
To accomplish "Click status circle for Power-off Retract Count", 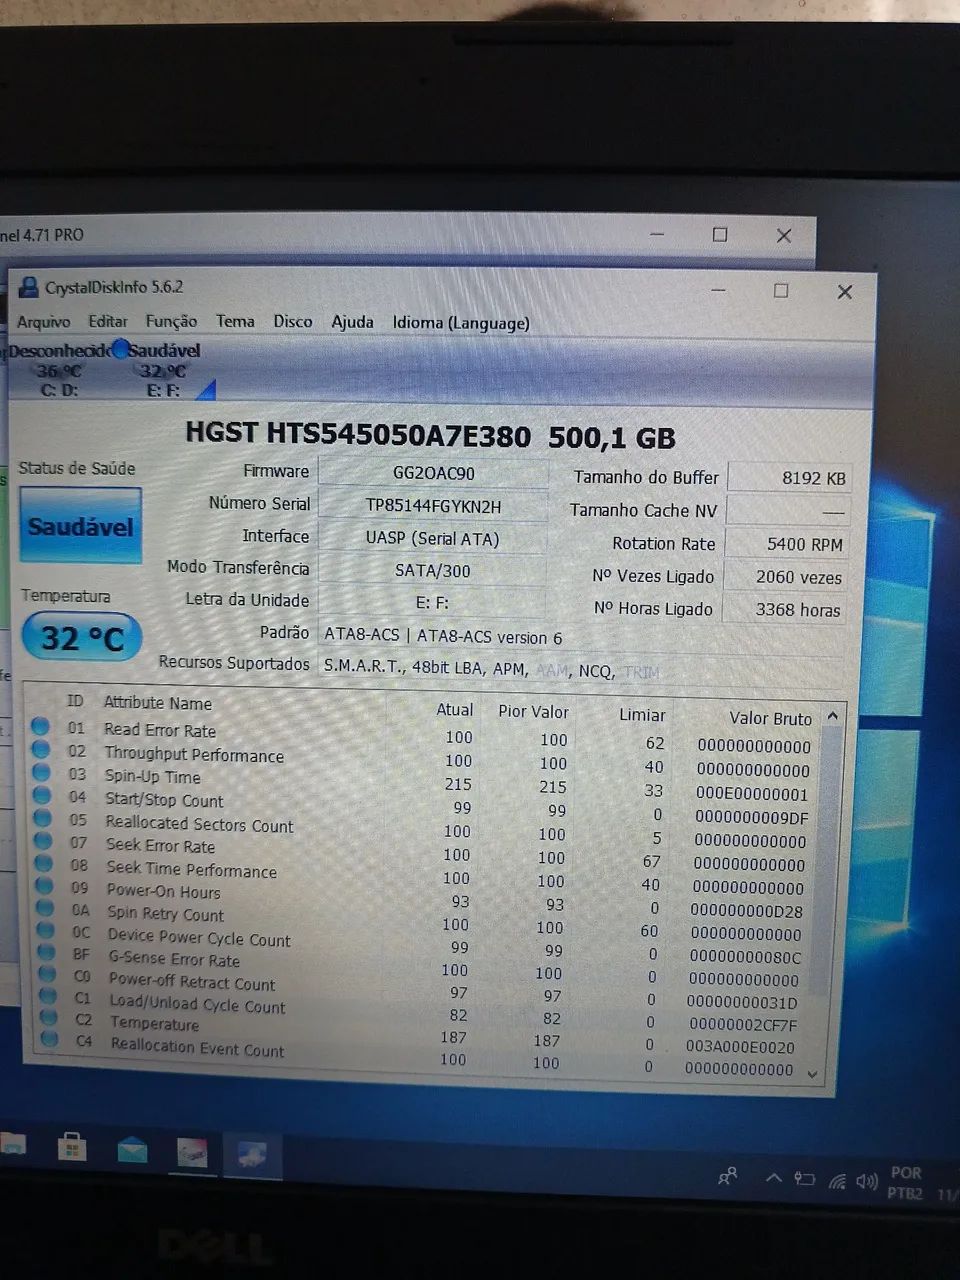I will click(x=48, y=973).
